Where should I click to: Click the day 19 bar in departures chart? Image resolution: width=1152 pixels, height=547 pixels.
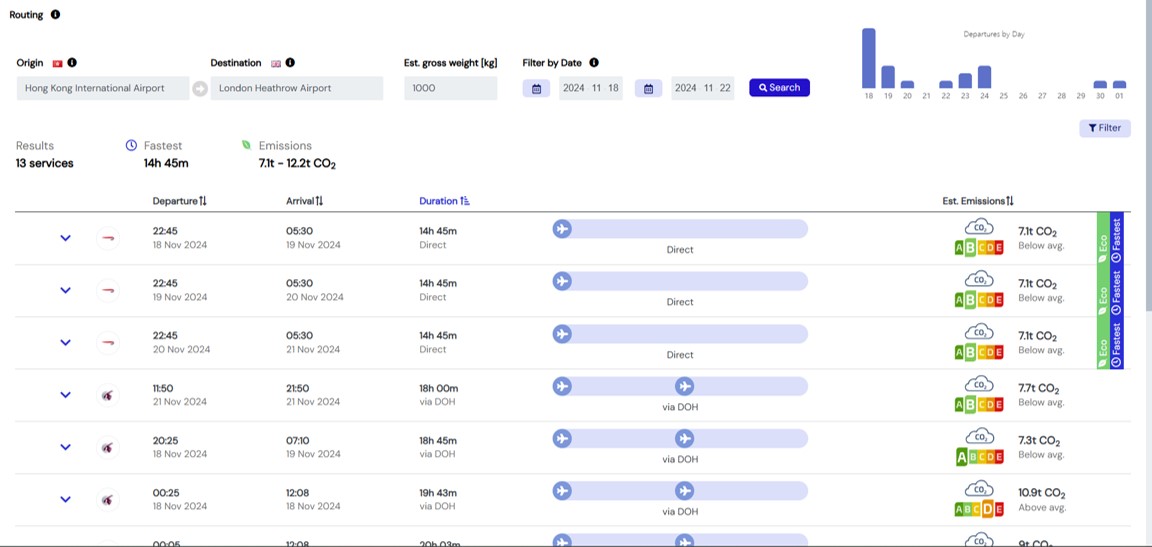pos(888,77)
